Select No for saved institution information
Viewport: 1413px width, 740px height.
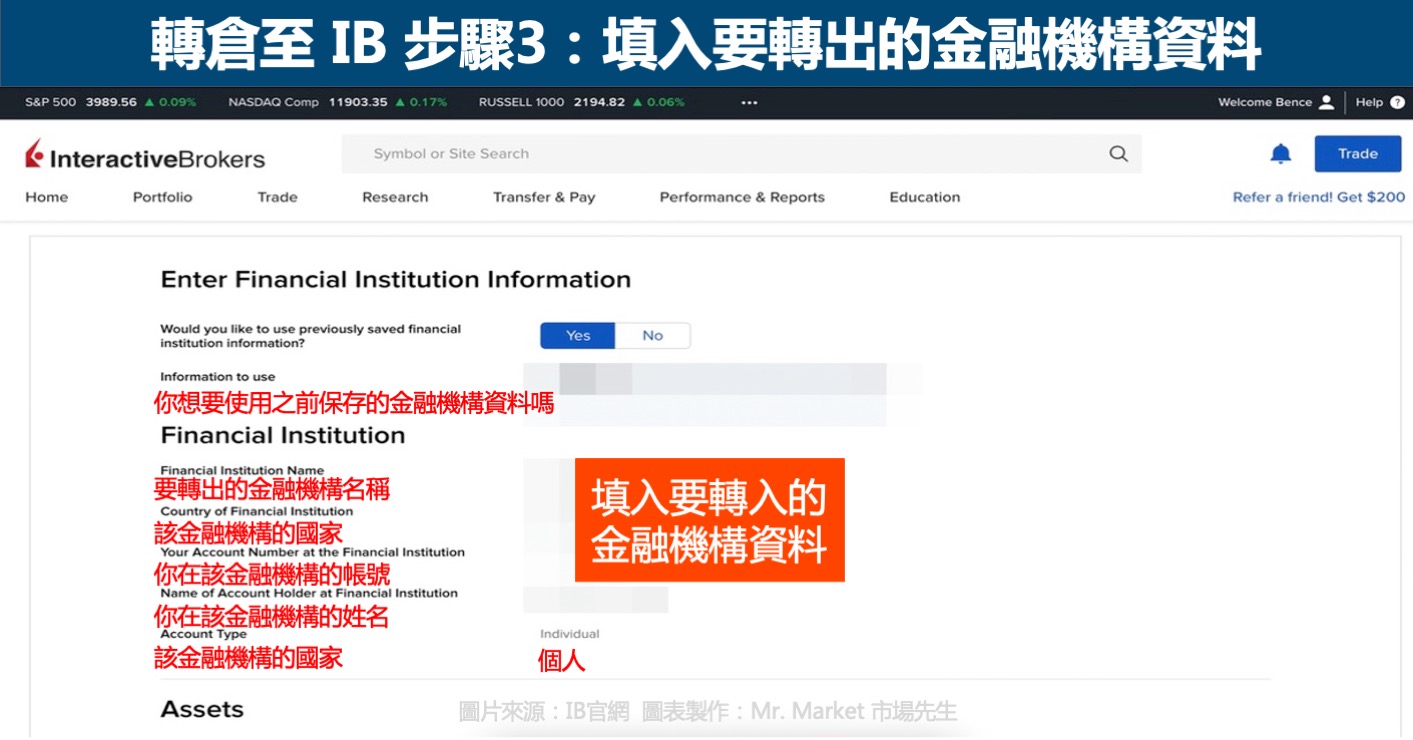[653, 336]
